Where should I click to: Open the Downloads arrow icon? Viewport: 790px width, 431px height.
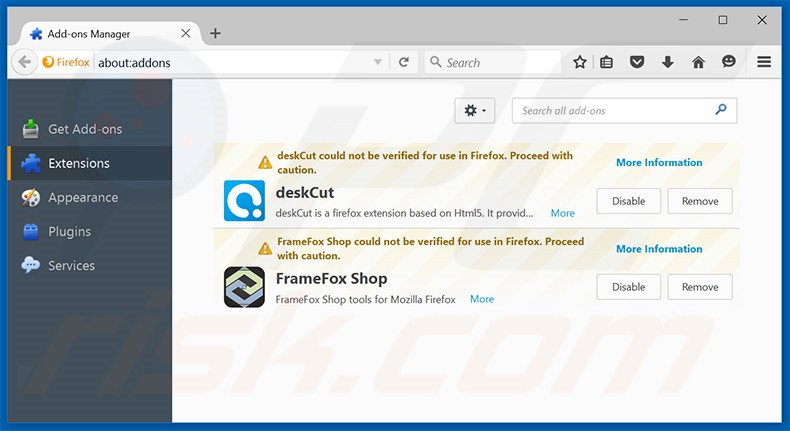[668, 63]
